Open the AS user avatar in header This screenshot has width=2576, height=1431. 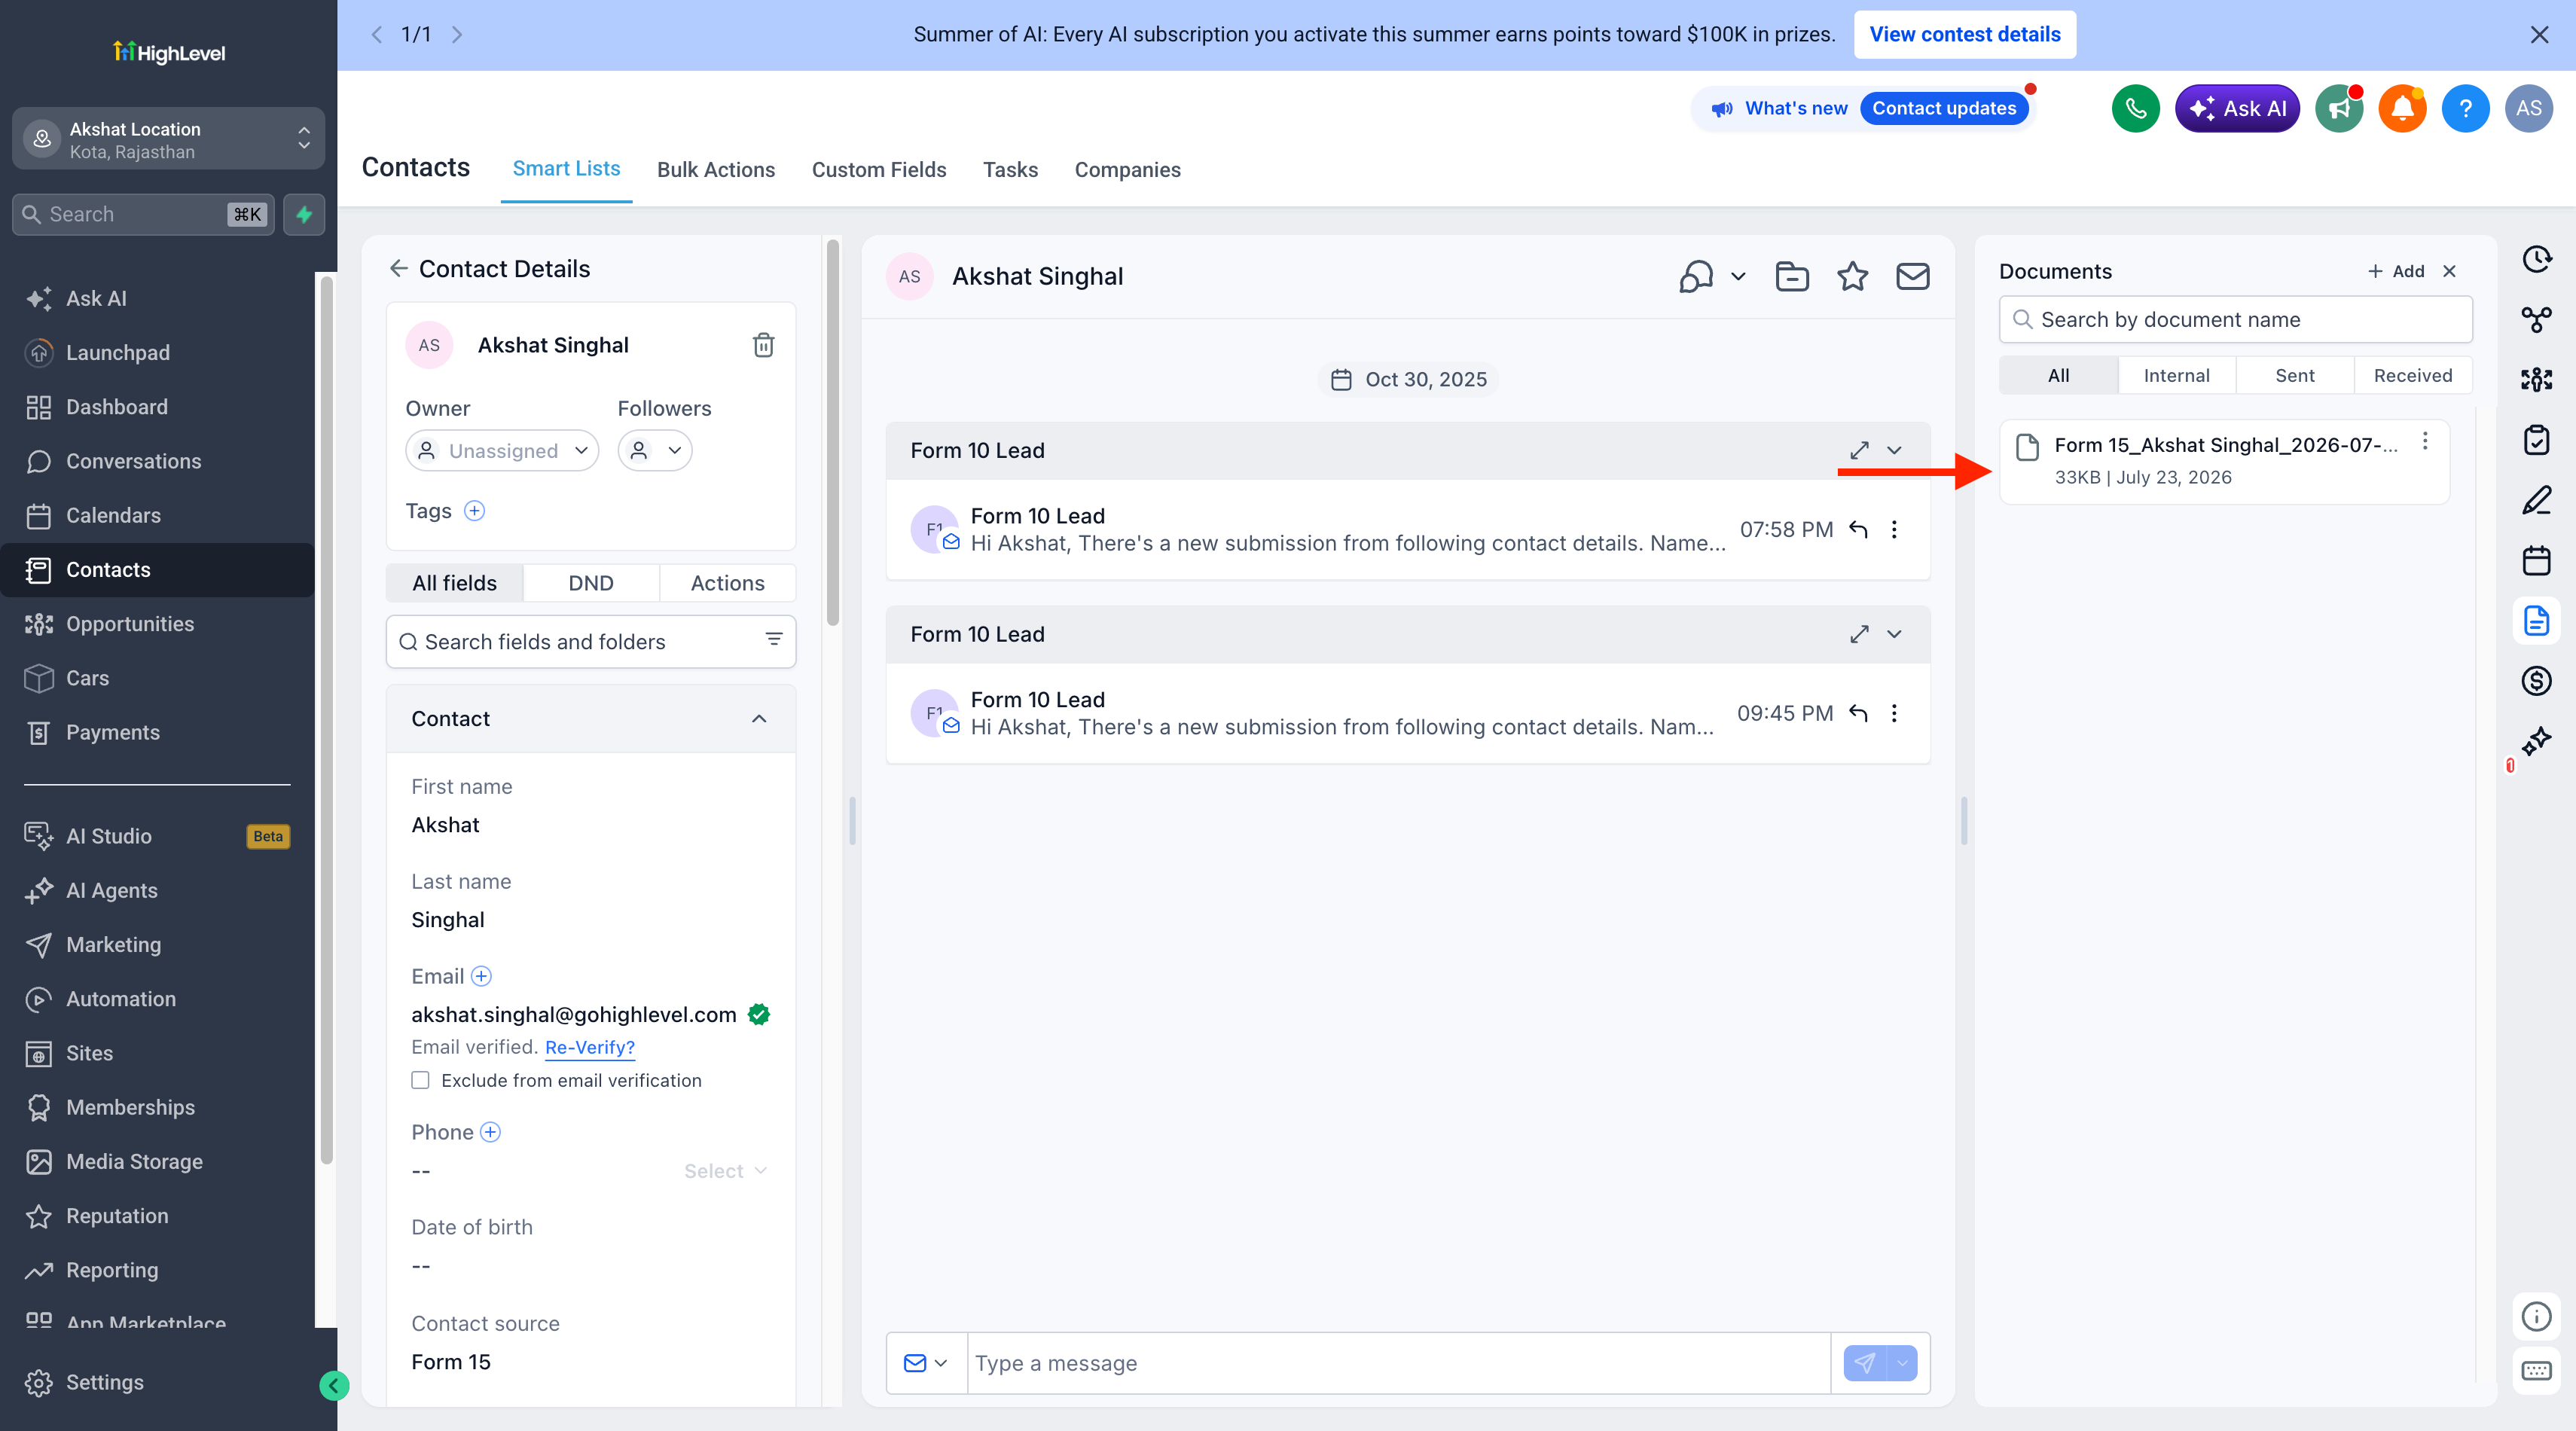pyautogui.click(x=2528, y=108)
